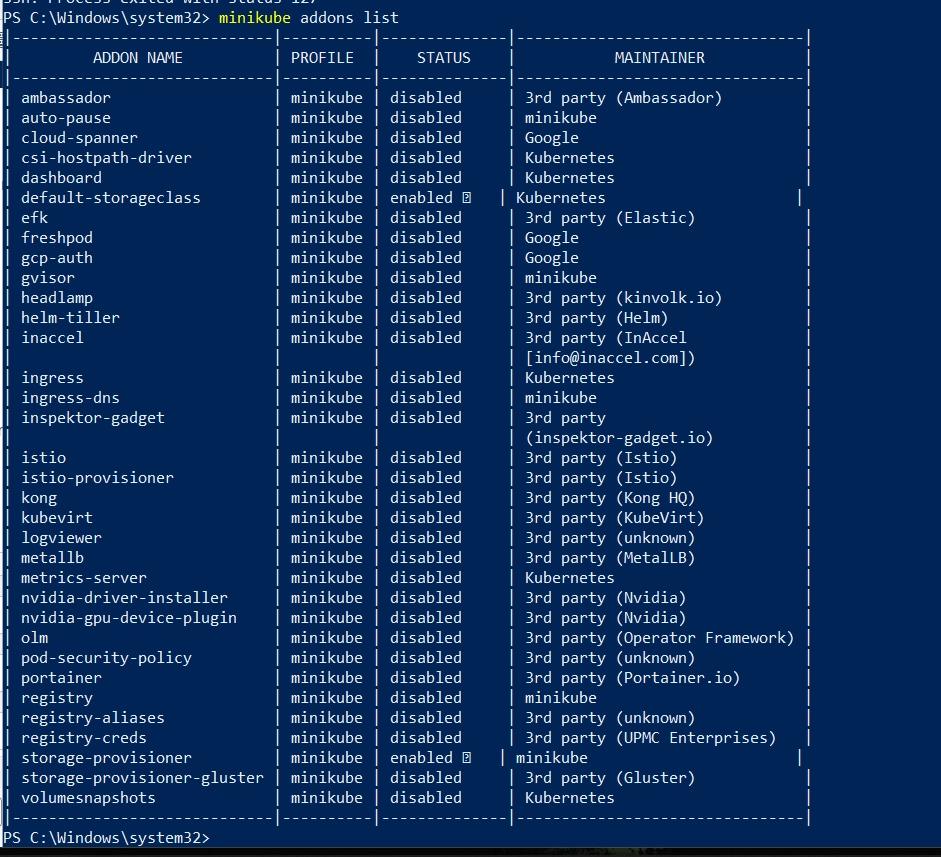Click the volumesnapshots addon name
Image resolution: width=941 pixels, height=857 pixels.
[x=88, y=798]
